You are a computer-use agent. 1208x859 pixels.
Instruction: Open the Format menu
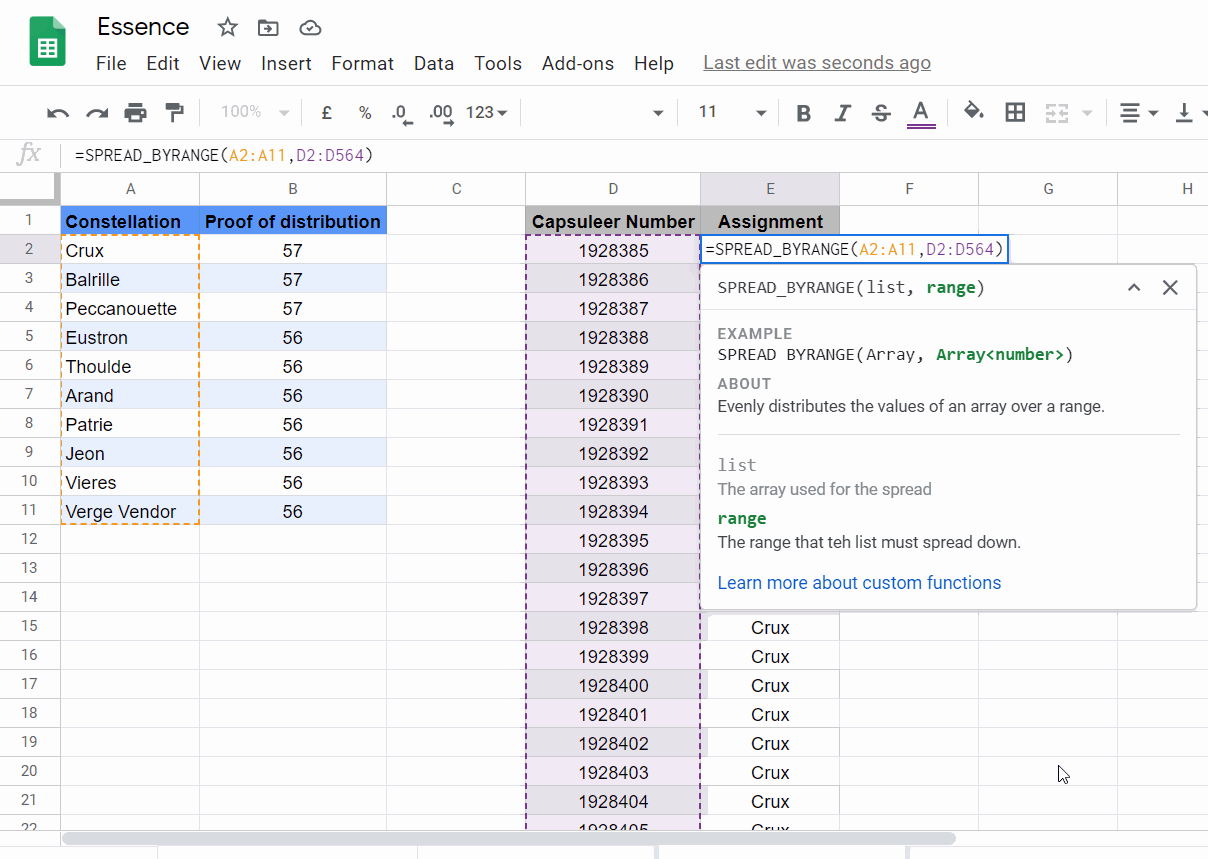362,63
